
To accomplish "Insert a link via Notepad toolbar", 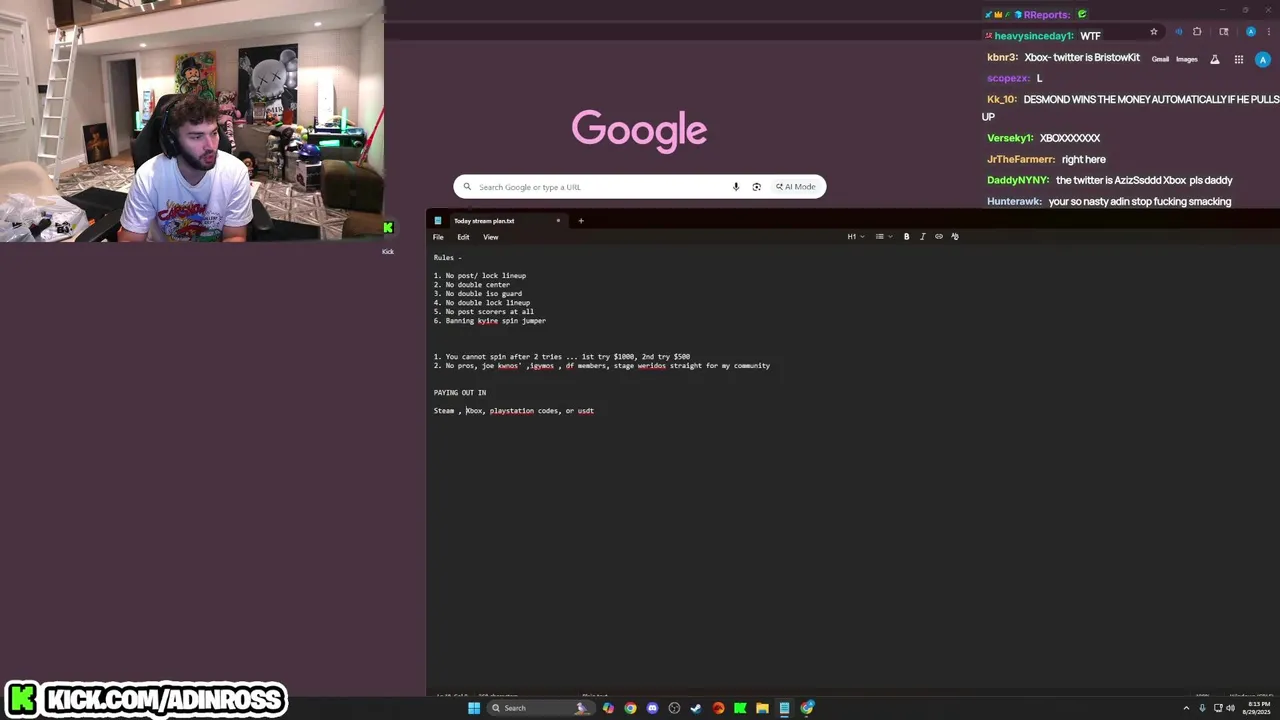I will pos(939,237).
